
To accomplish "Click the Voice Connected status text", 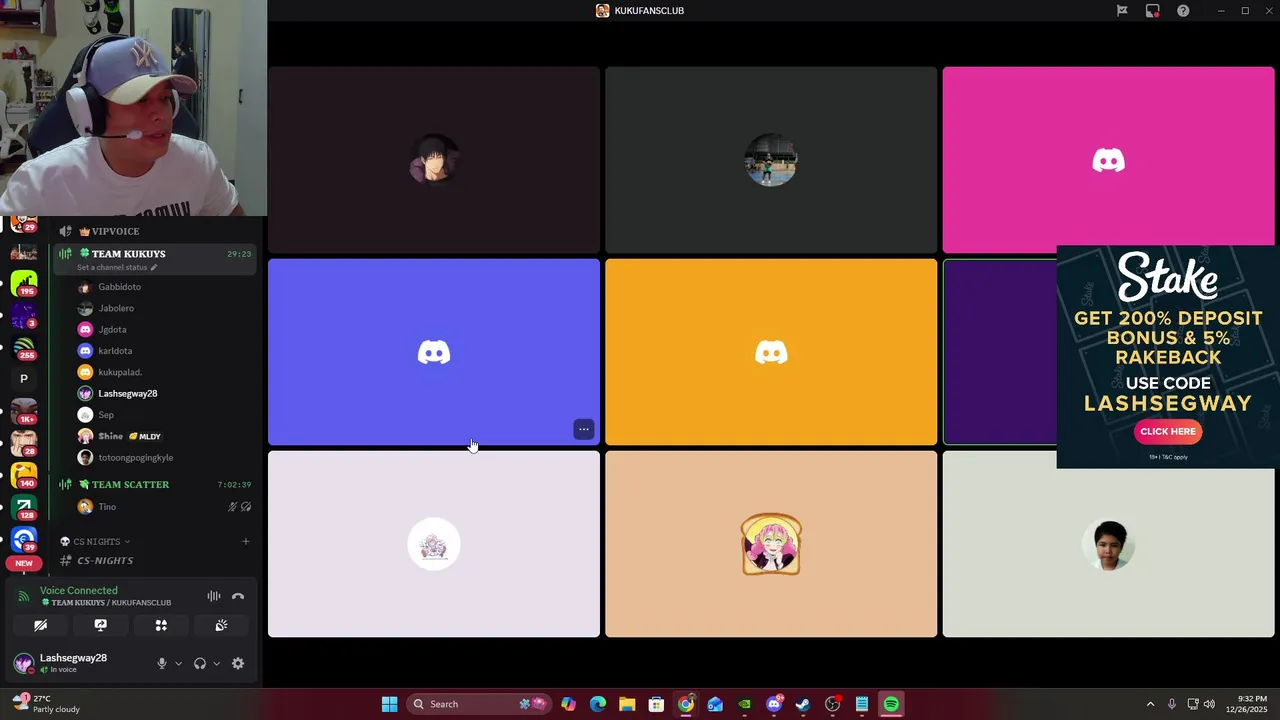I will (78, 590).
